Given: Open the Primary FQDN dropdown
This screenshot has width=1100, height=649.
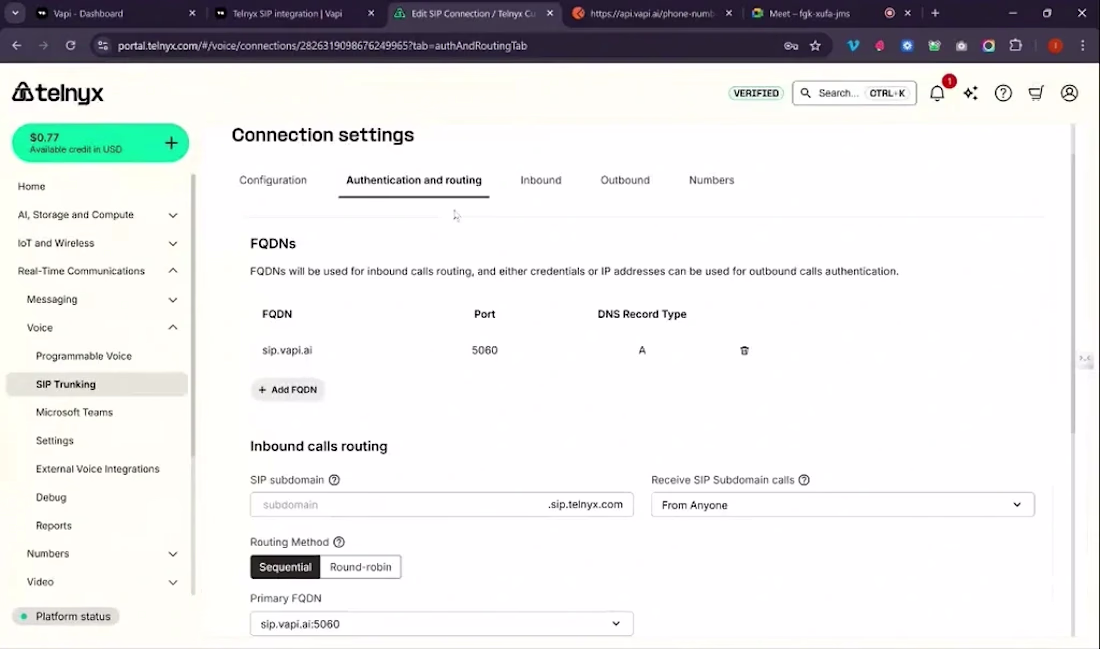Looking at the screenshot, I should pyautogui.click(x=441, y=624).
